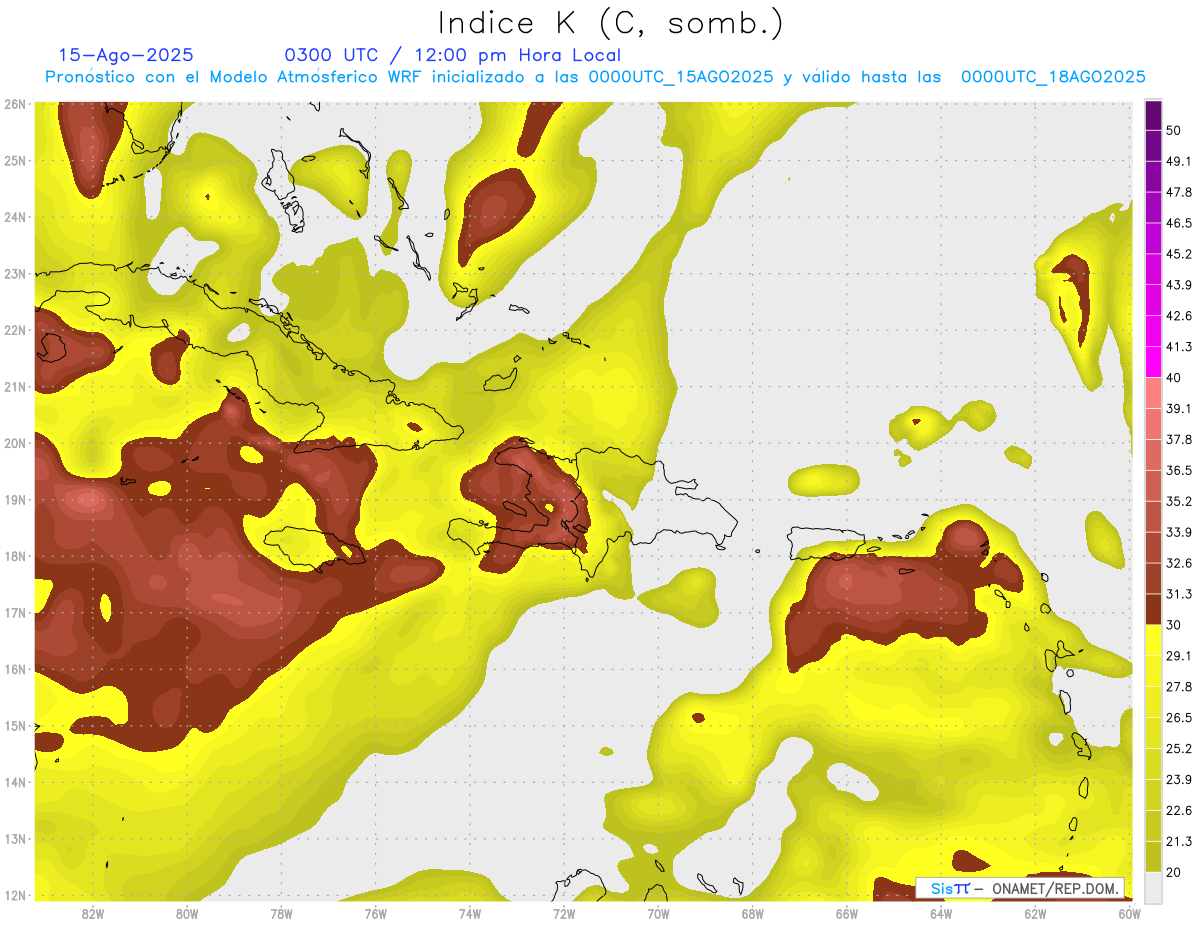This screenshot has height=927, width=1200.
Task: Click the colorbar value '23.9'
Action: [1179, 779]
